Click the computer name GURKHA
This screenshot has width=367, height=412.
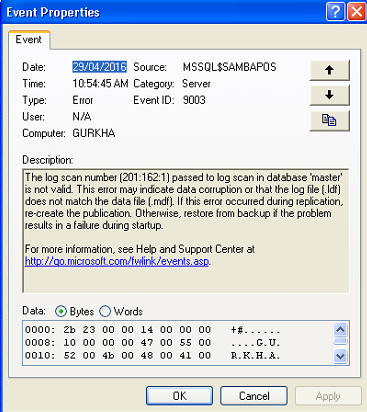click(x=94, y=133)
